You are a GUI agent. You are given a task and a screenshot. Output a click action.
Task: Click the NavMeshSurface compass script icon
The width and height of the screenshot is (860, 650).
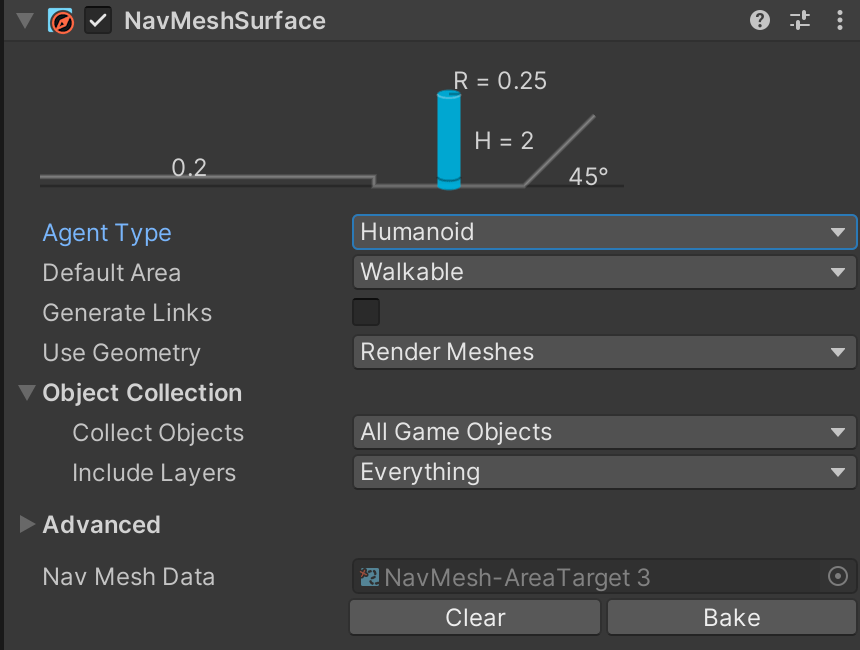pyautogui.click(x=60, y=21)
